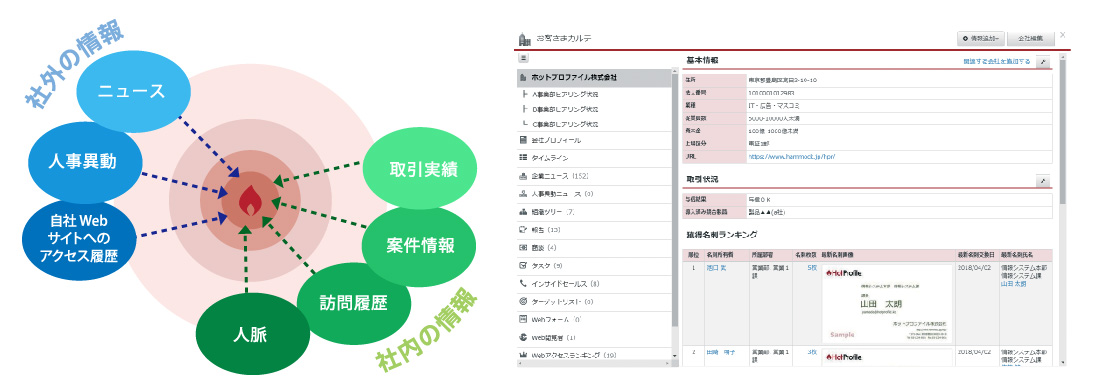Click the 案件情報 green bubble
The height and width of the screenshot is (391, 1094).
(420, 245)
